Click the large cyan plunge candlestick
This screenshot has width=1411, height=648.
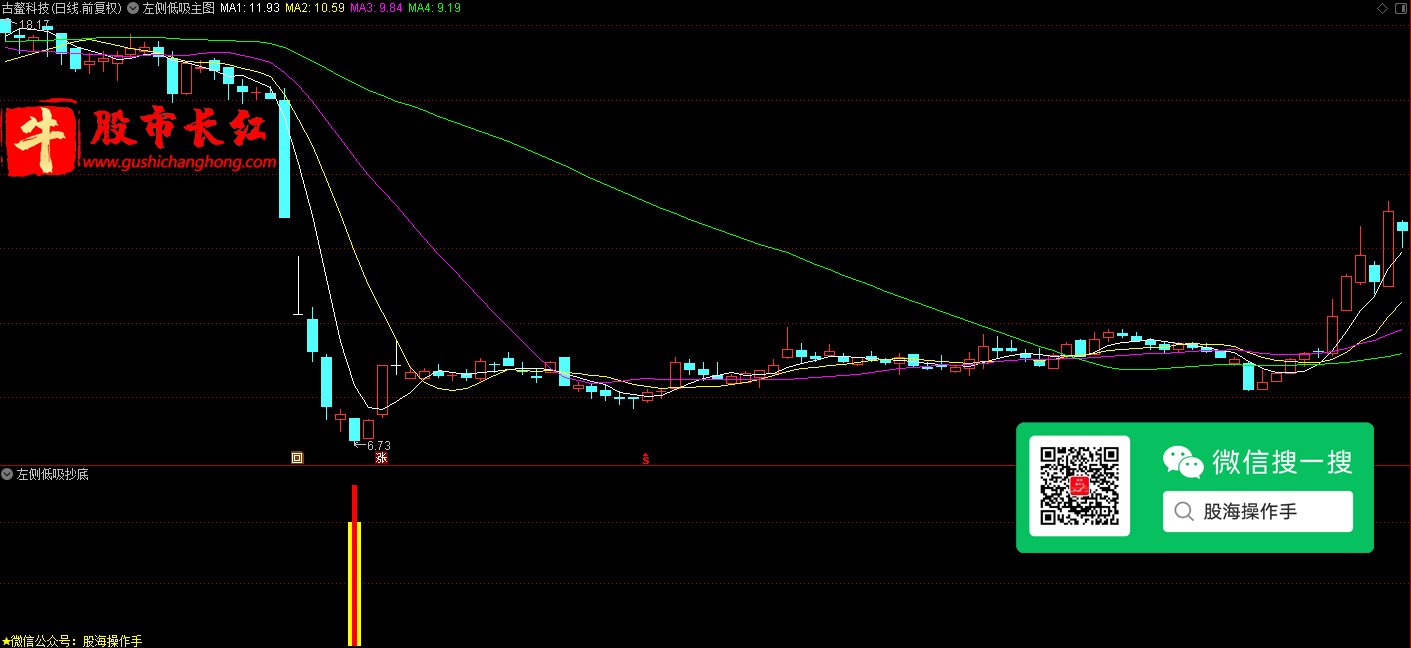point(284,159)
